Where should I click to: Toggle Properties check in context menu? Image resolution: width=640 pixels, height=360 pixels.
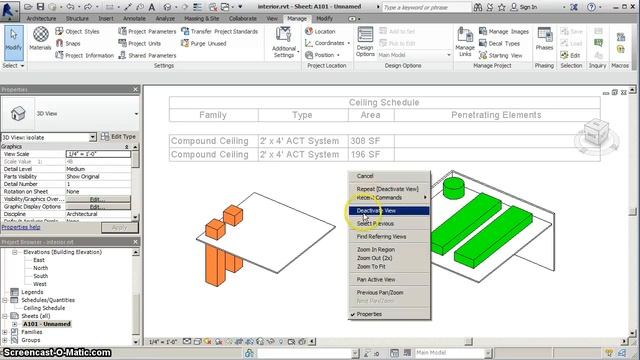369,314
